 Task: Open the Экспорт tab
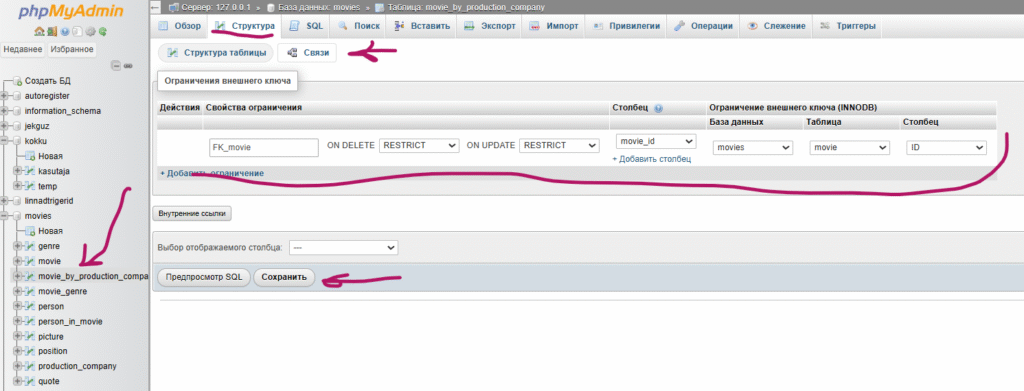[x=490, y=27]
